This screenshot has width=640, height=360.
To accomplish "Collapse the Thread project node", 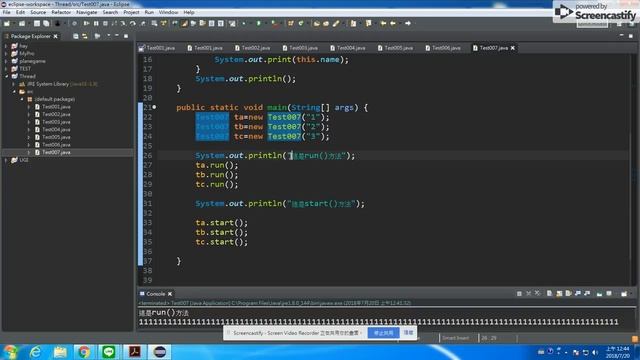I will coord(6,76).
